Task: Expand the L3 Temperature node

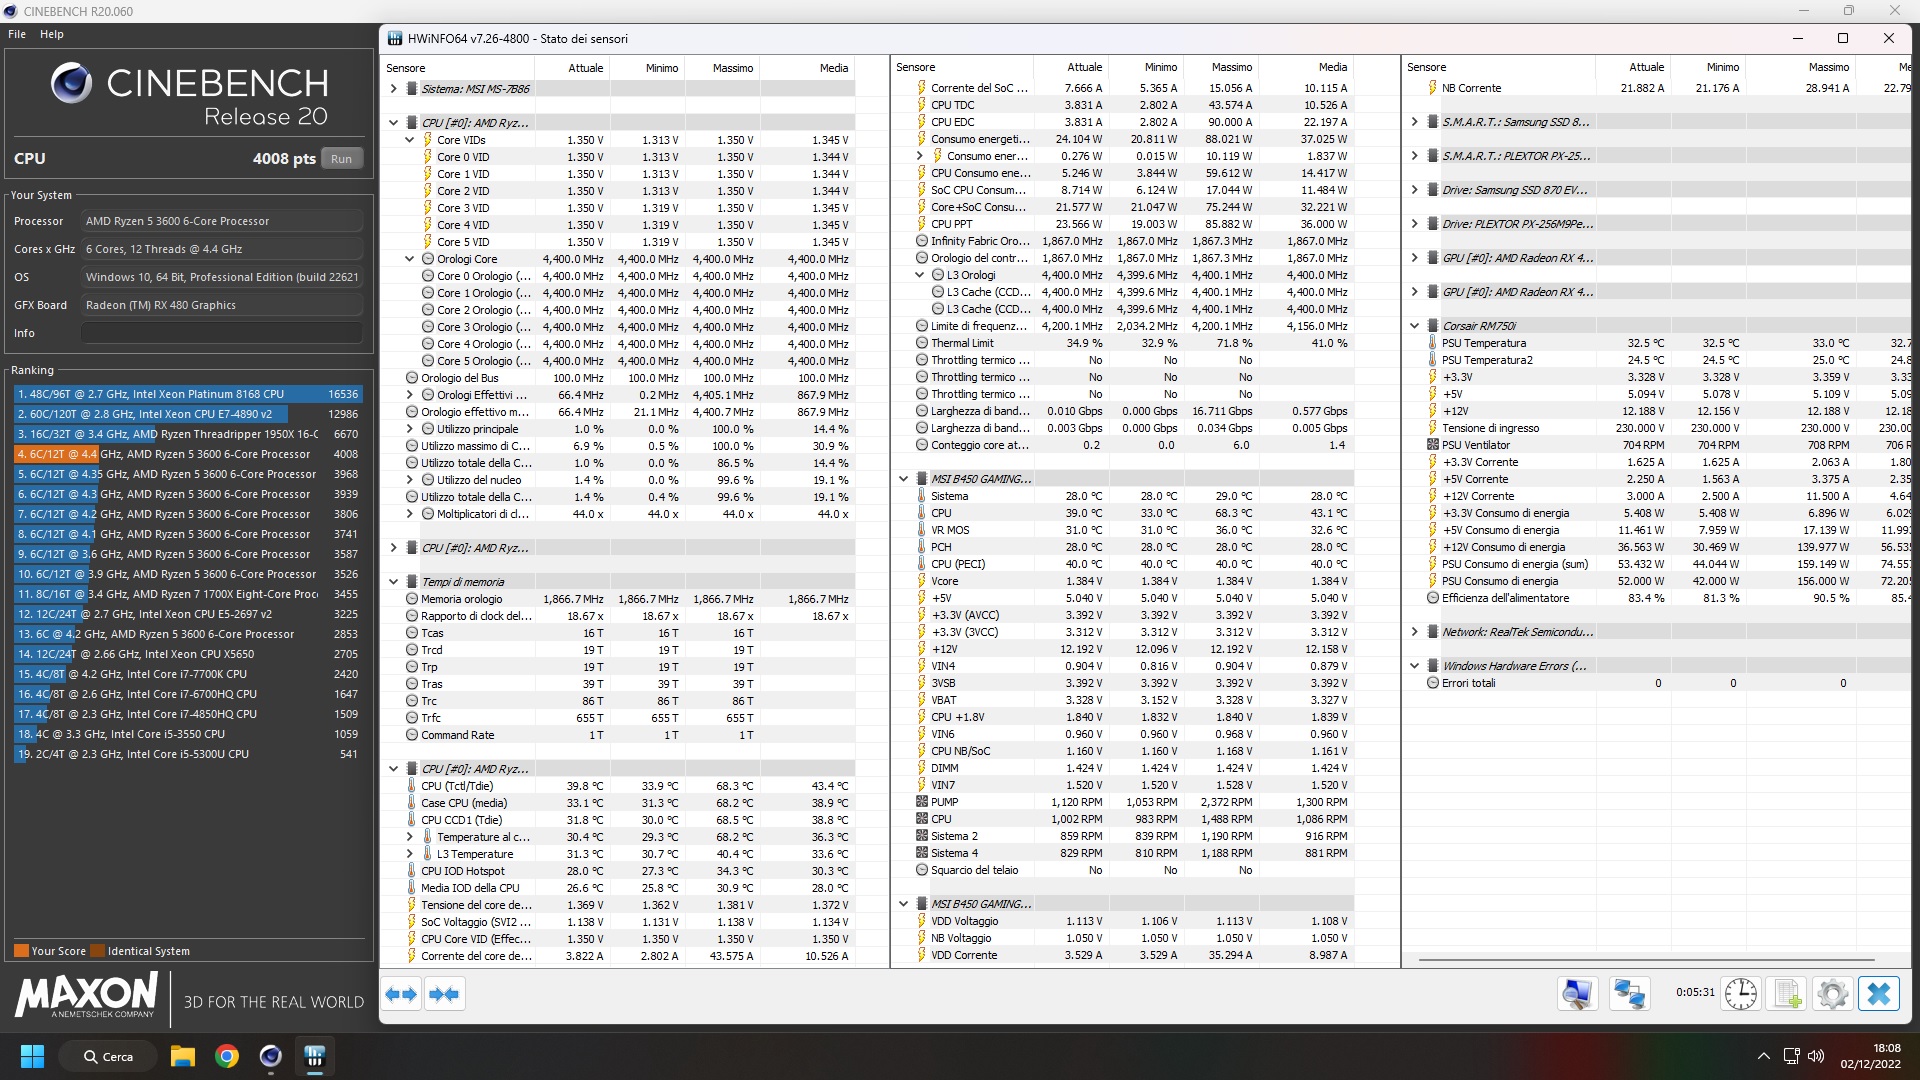Action: (410, 854)
